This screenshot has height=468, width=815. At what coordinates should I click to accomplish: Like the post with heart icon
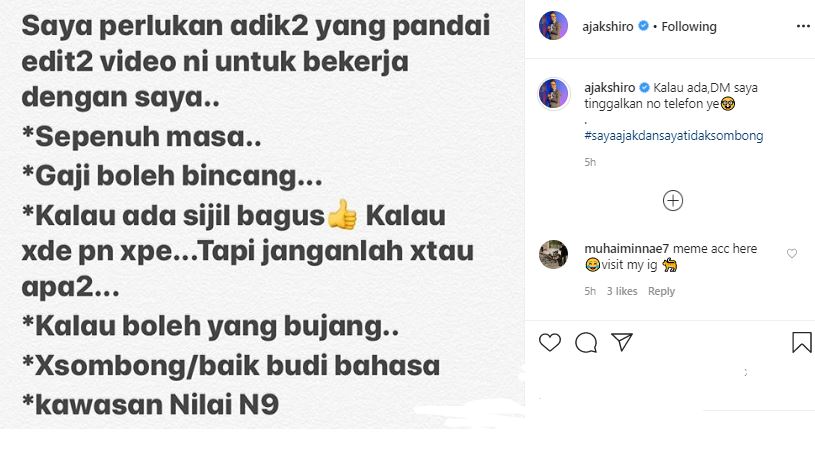549,343
